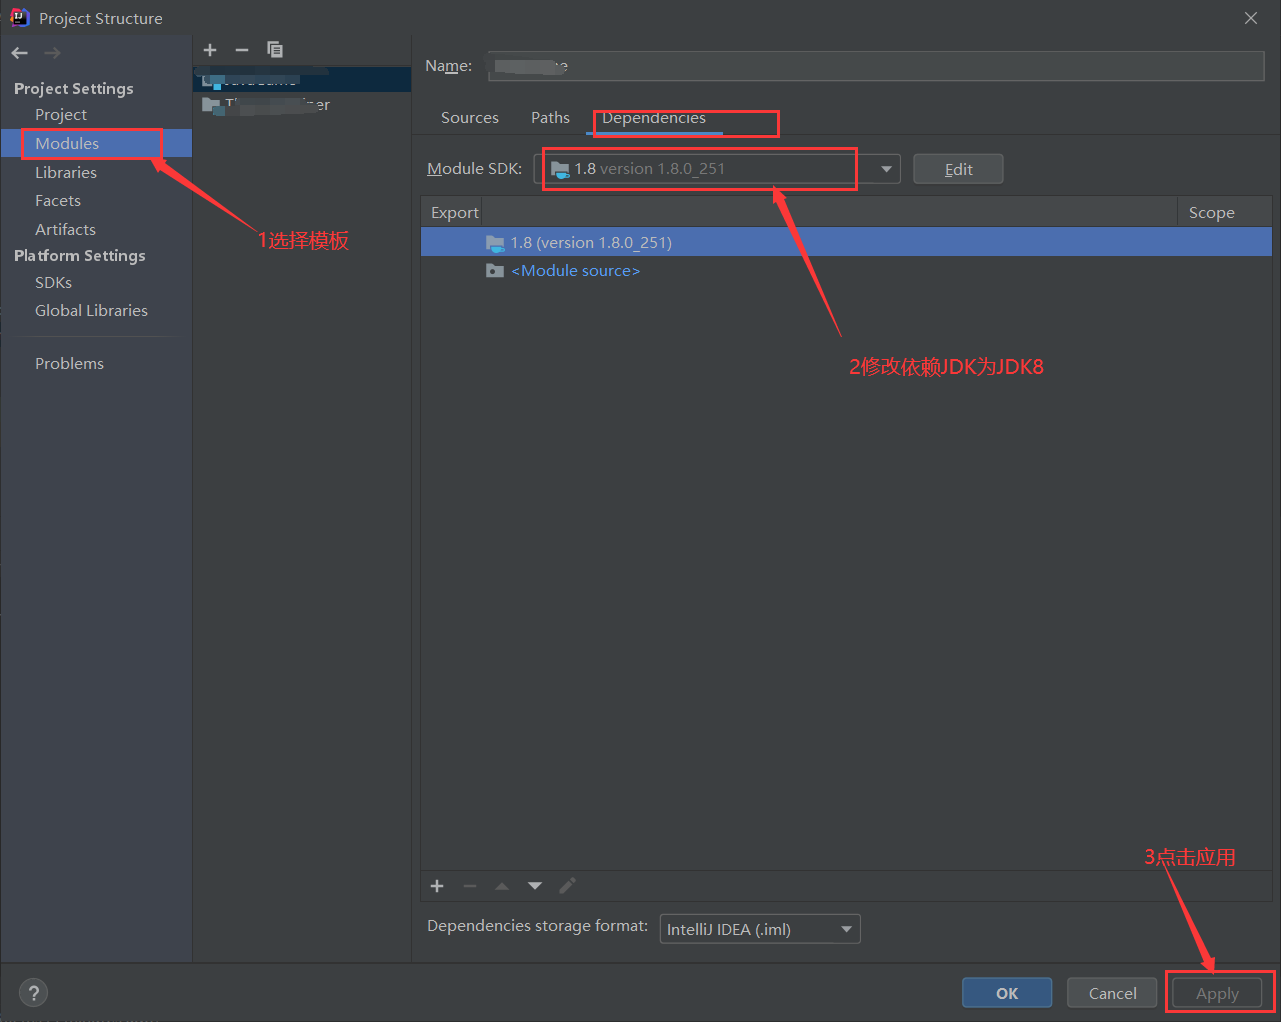The width and height of the screenshot is (1281, 1022).
Task: Edit dependency pencil icon
Action: tap(567, 886)
